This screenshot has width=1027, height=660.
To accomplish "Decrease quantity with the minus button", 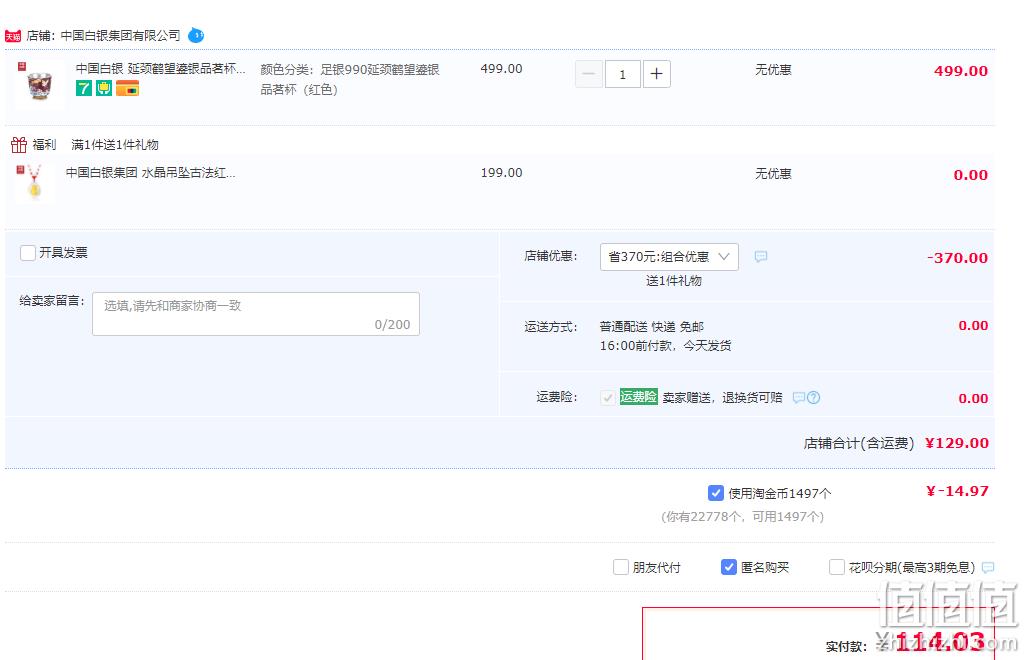I will [588, 74].
